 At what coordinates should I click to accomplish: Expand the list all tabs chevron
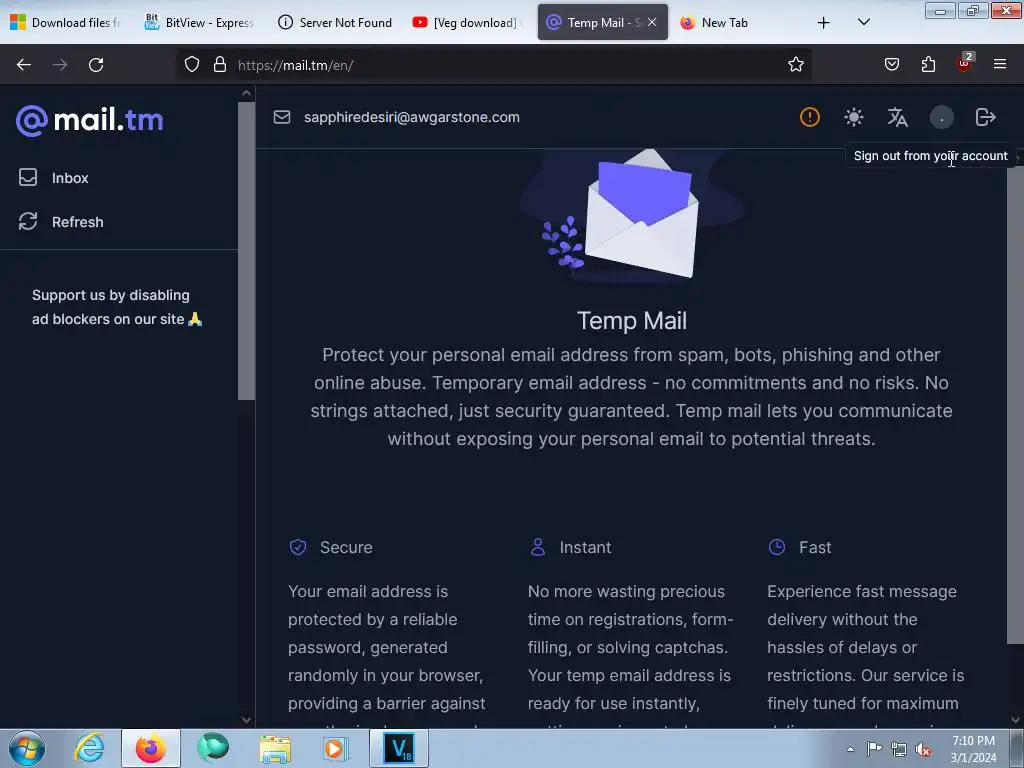[863, 22]
